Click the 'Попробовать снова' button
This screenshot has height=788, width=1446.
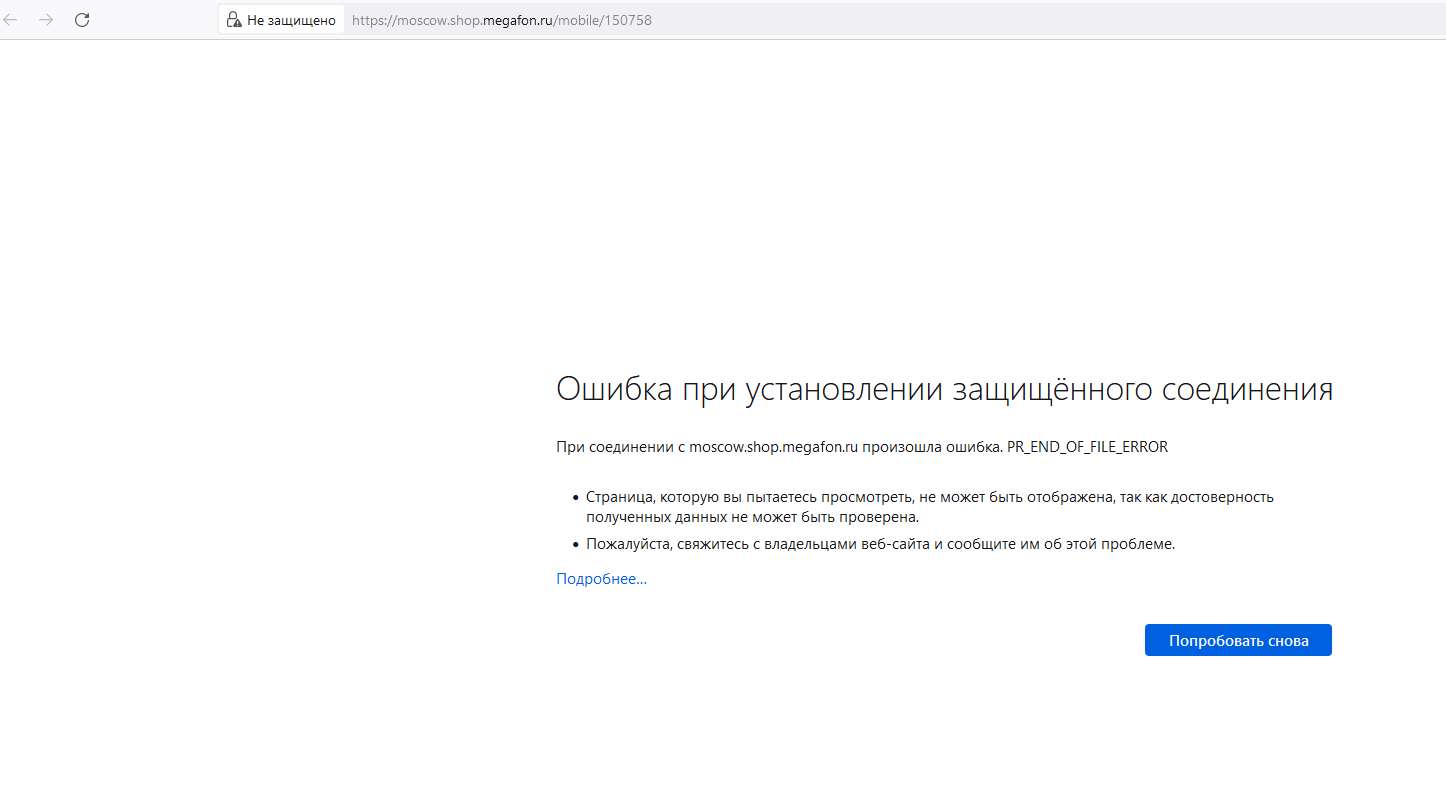[x=1238, y=640]
